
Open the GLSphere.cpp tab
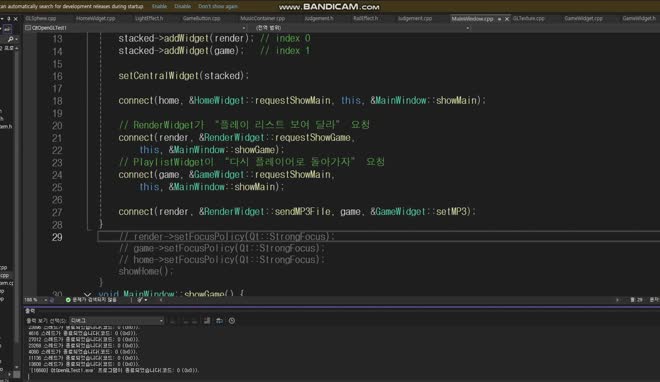click(41, 19)
